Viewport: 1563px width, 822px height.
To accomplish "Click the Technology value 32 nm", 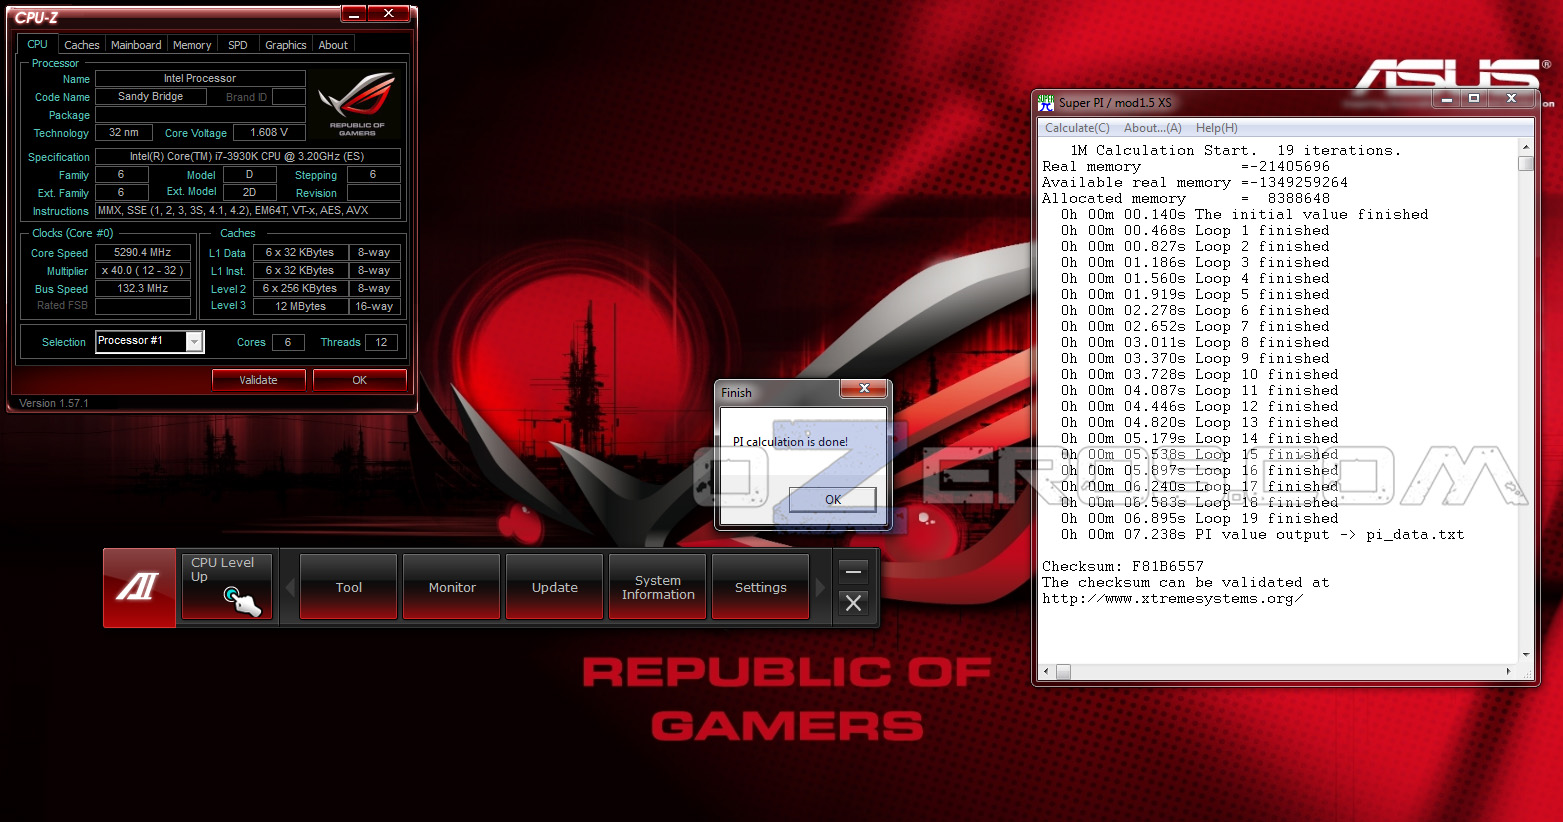I will tap(124, 133).
